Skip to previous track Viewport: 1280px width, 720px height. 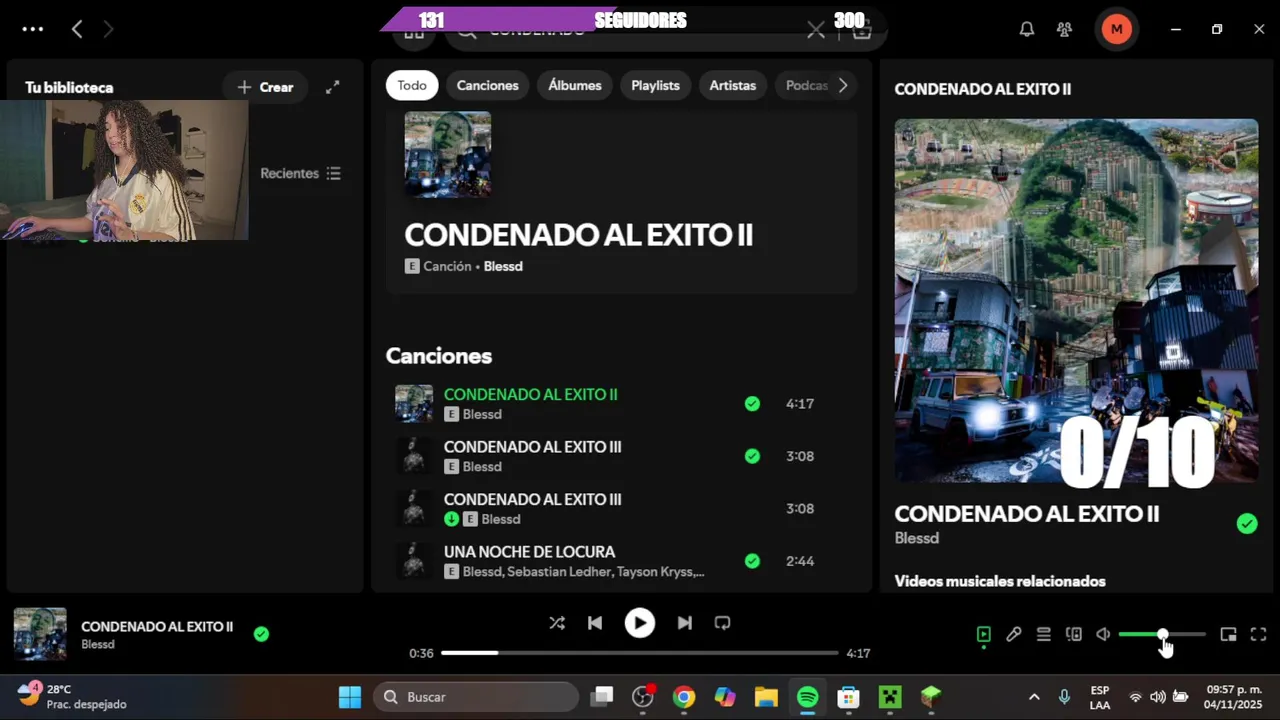pyautogui.click(x=595, y=623)
